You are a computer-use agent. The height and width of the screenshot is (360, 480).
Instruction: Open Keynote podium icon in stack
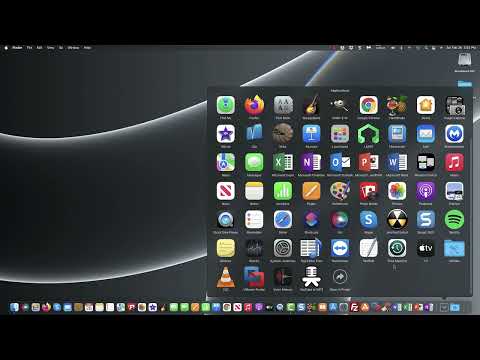(x=311, y=134)
